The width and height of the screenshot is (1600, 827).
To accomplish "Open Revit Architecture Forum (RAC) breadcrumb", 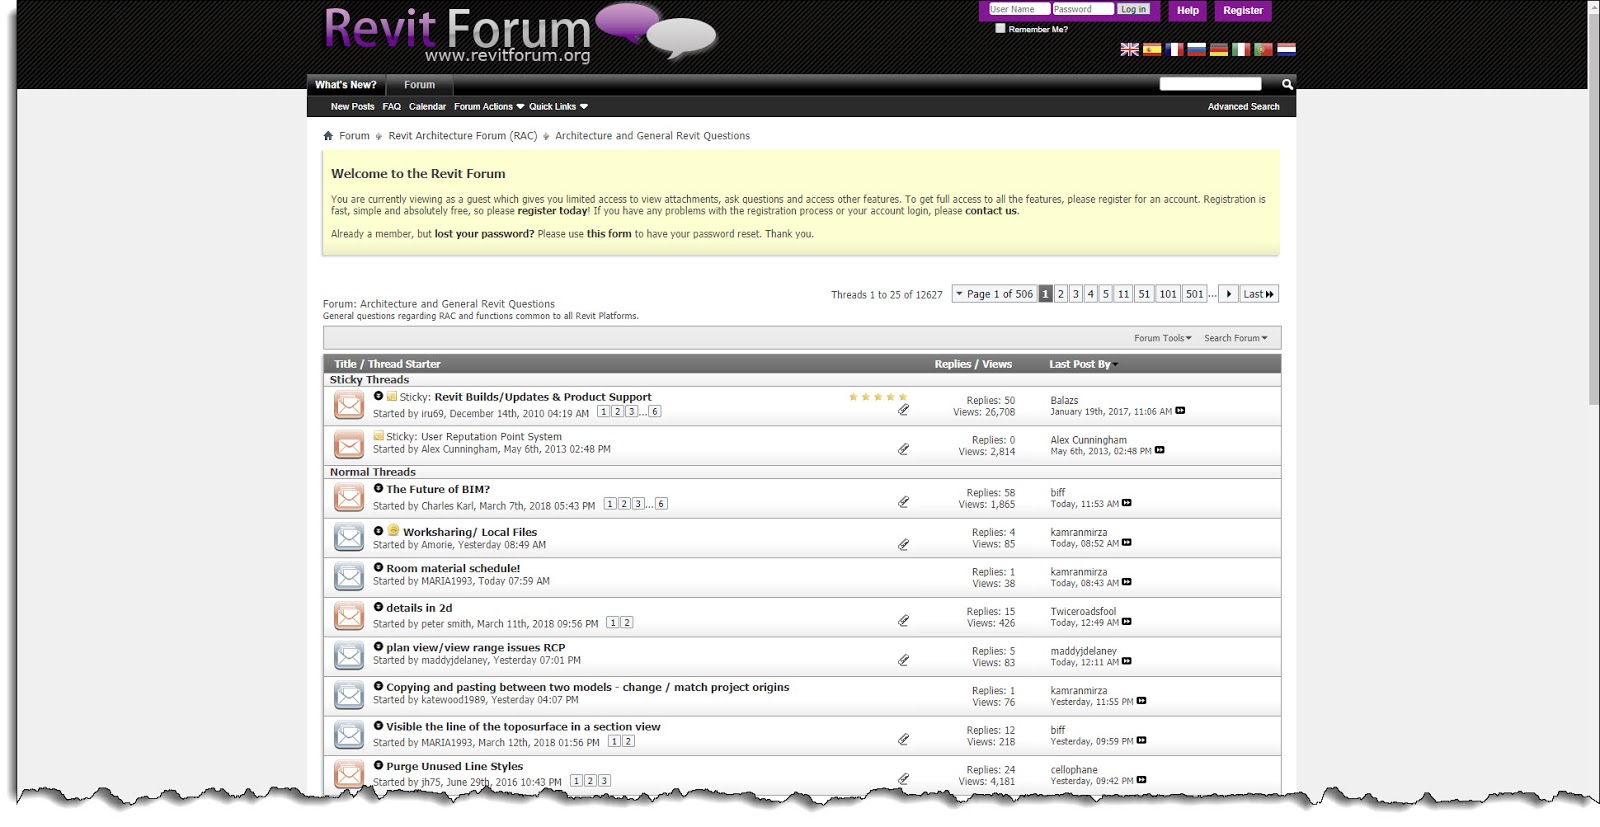I will [463, 136].
